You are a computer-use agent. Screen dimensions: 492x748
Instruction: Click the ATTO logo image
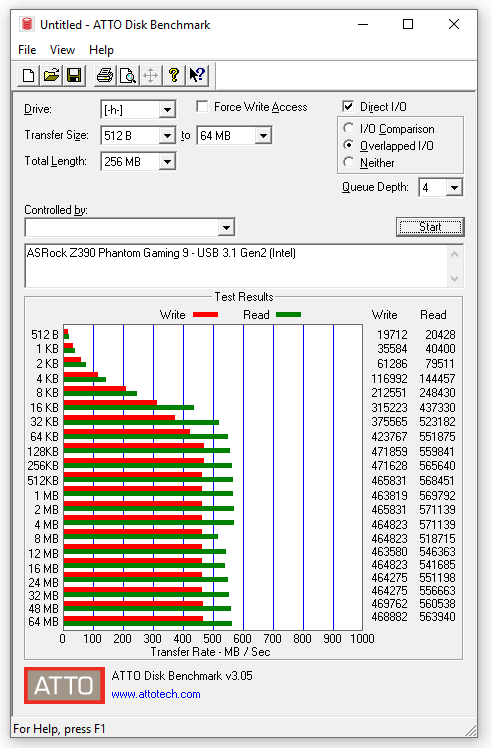coord(64,686)
